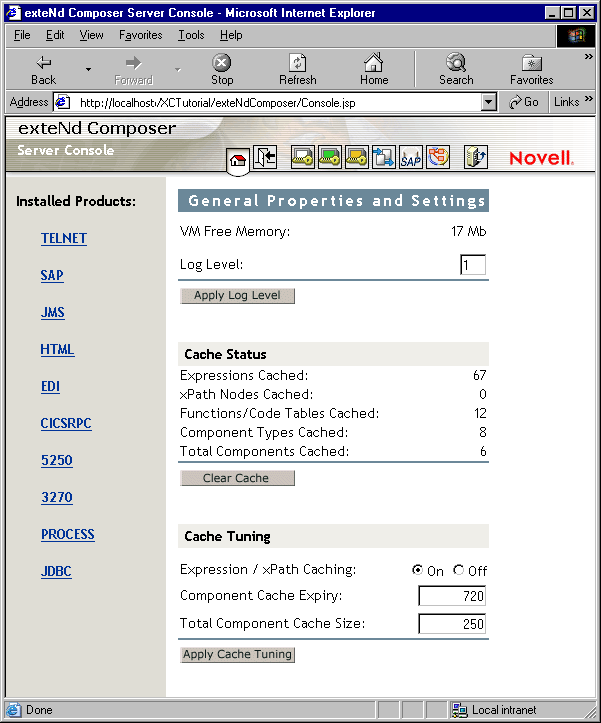Click the Apply Log Level button
Viewport: 601px width, 723px height.
pyautogui.click(x=237, y=296)
